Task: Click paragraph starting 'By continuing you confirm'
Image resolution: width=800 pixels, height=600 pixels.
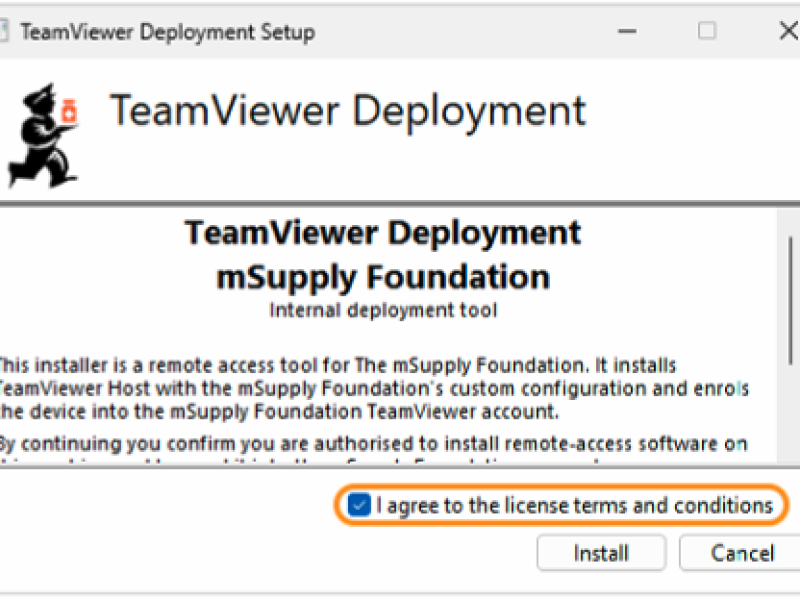Action: click(373, 451)
